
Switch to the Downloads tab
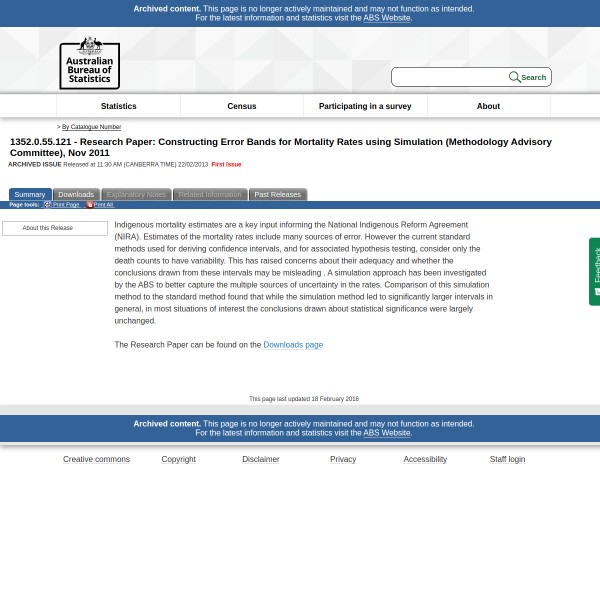click(x=76, y=194)
